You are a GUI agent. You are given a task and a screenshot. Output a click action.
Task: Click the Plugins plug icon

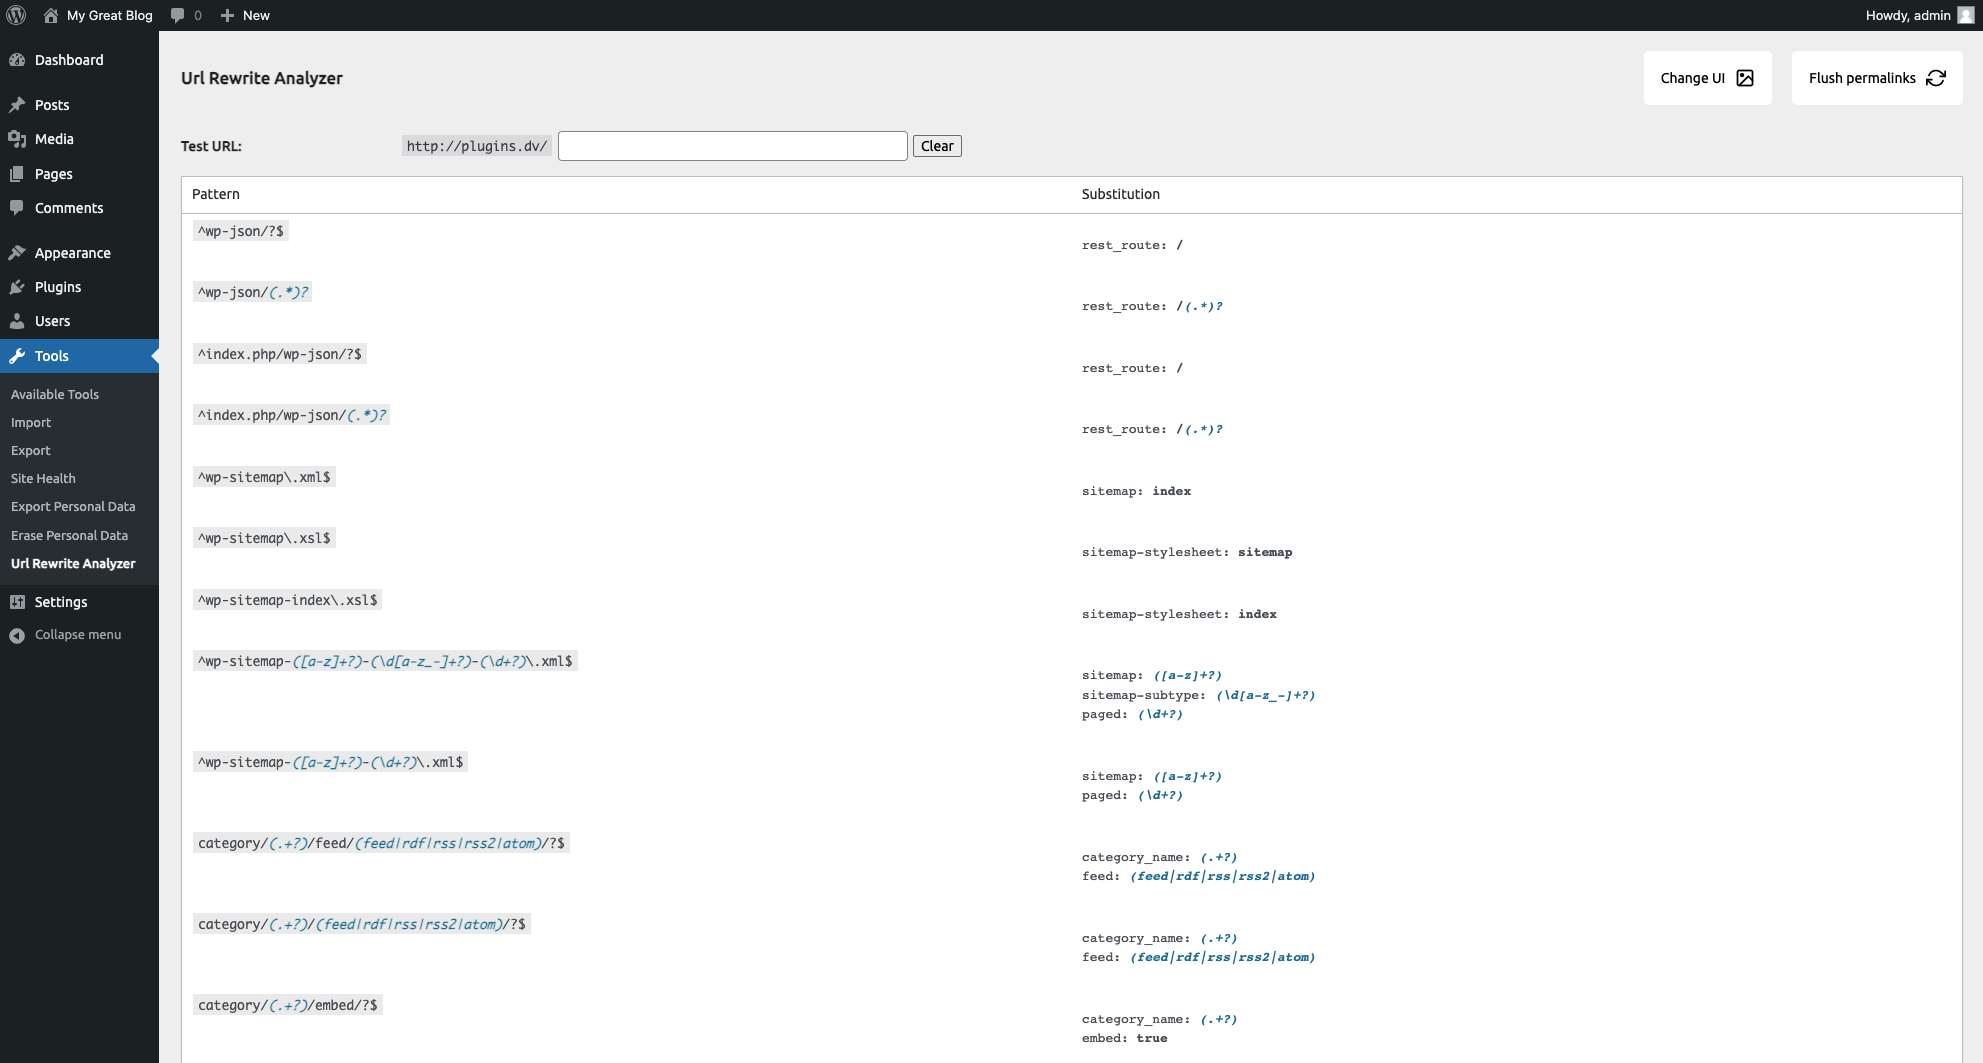17,287
